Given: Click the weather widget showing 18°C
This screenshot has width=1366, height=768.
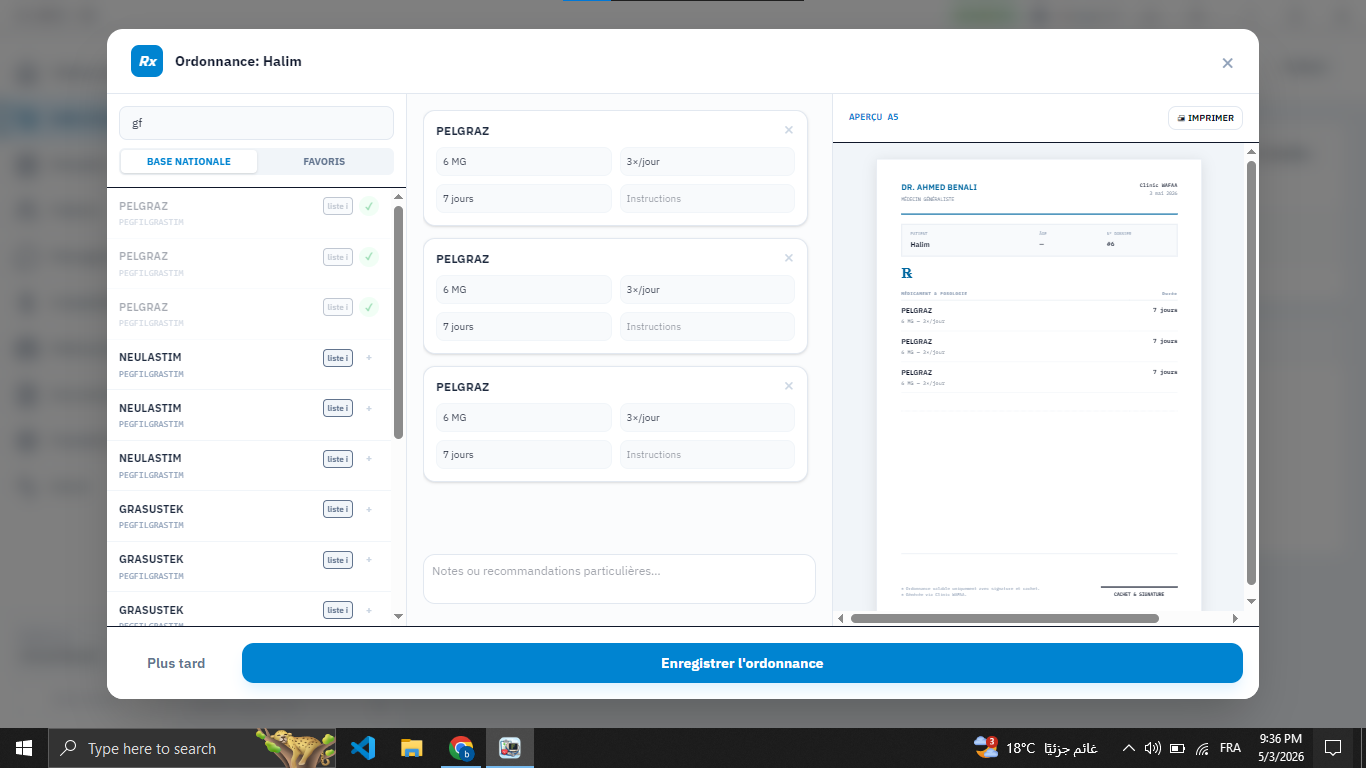Looking at the screenshot, I should pos(1035,748).
